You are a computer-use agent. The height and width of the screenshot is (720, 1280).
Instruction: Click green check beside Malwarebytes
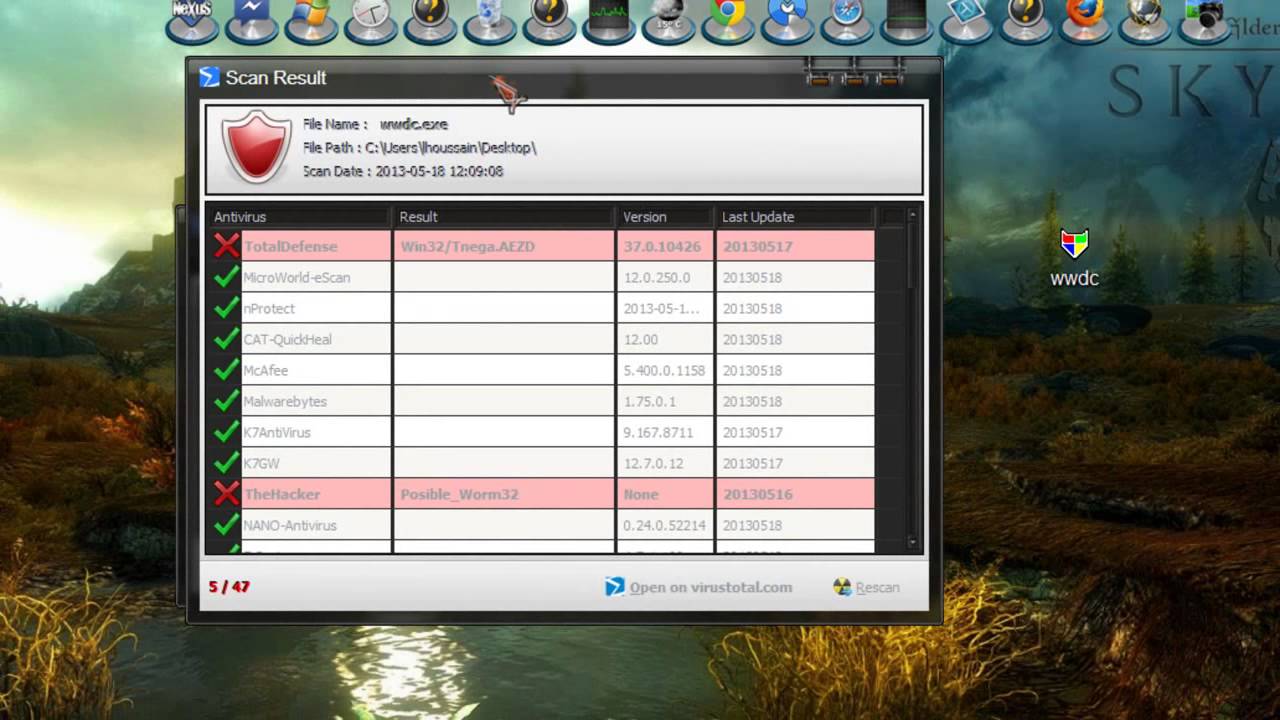[227, 400]
